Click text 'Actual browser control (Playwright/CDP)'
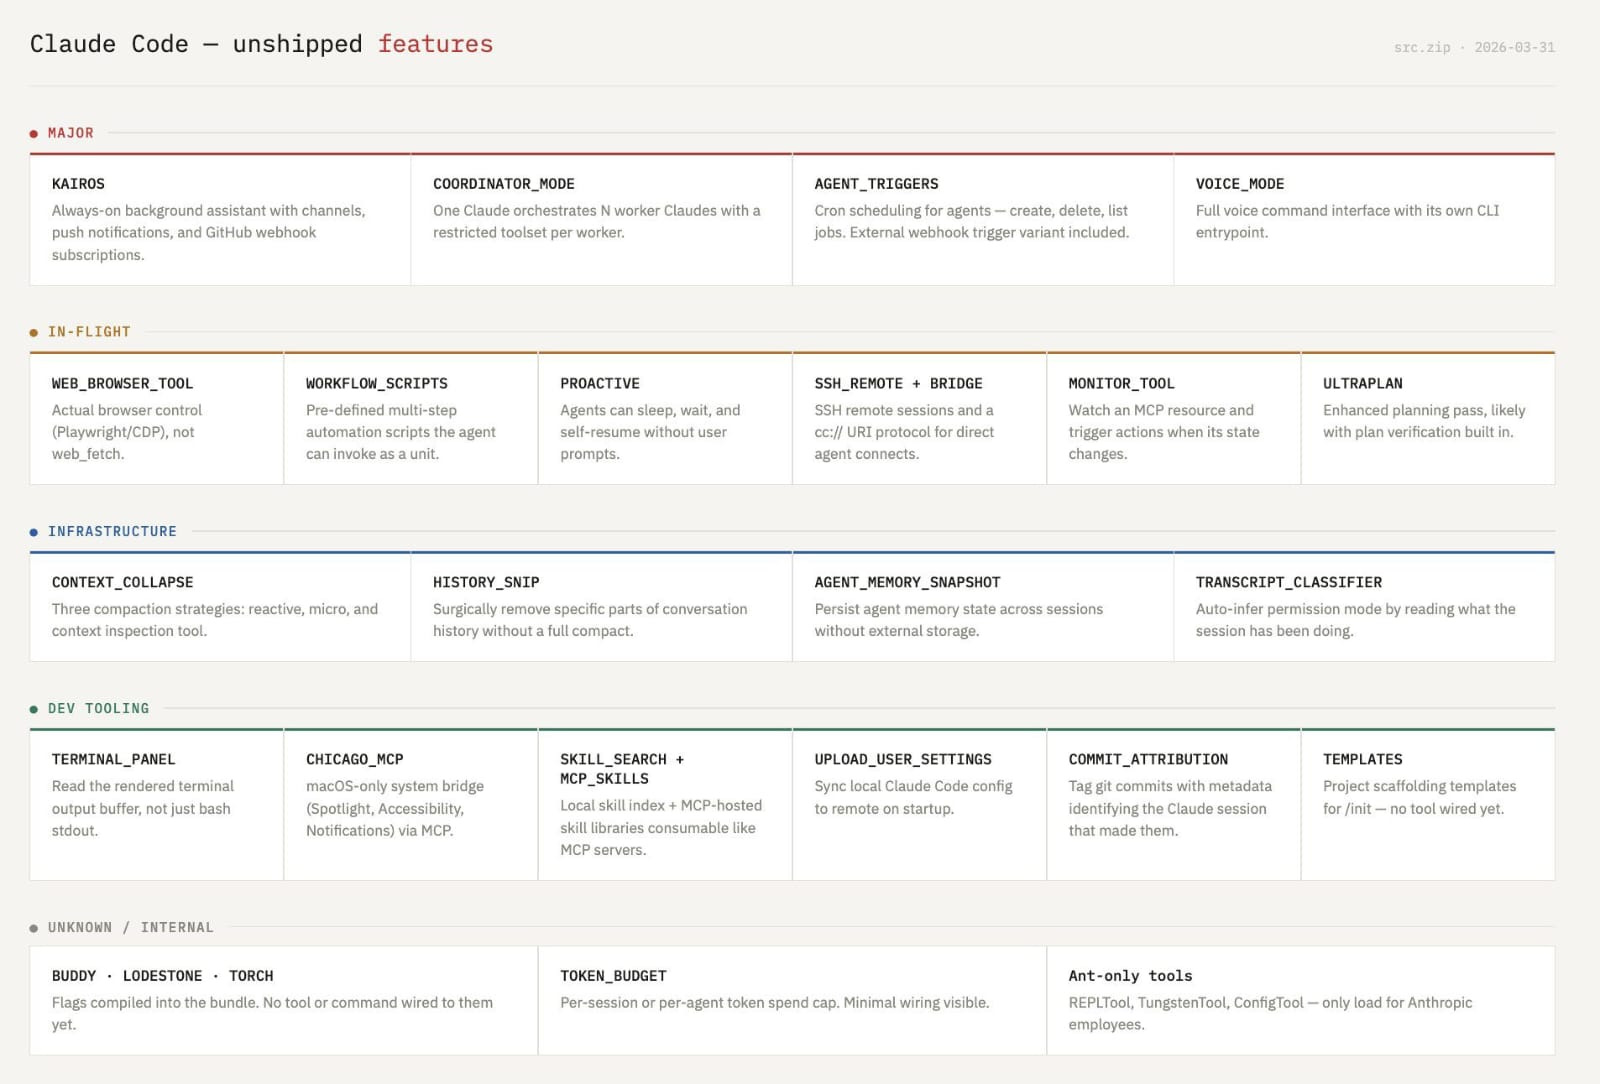1600x1084 pixels. [x=127, y=421]
